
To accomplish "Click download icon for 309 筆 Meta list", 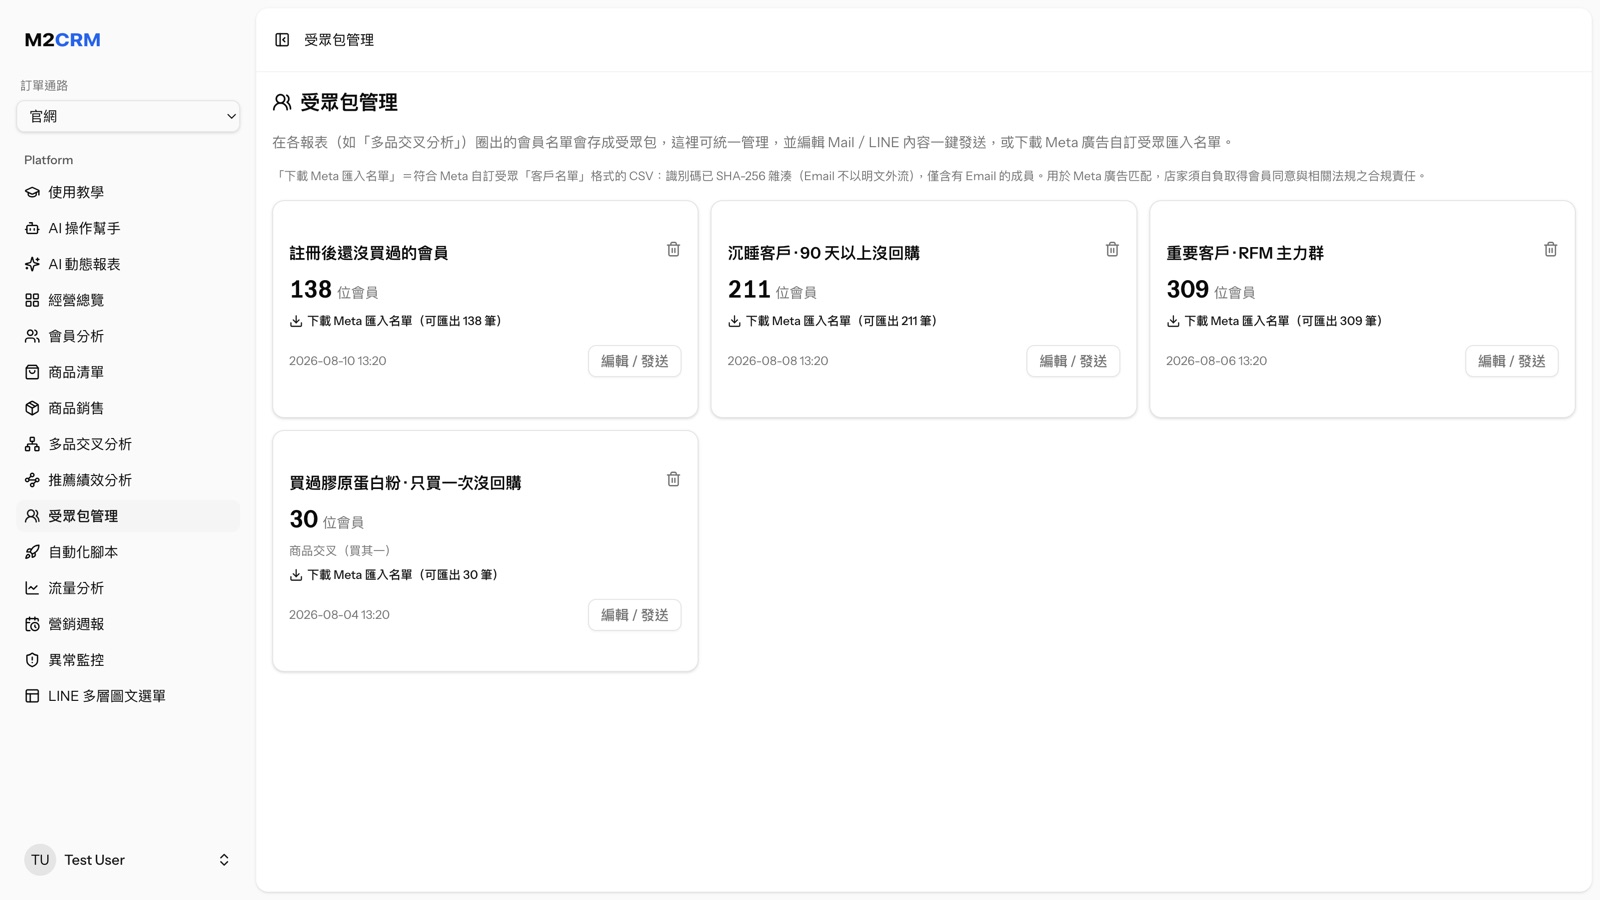I will (1173, 321).
